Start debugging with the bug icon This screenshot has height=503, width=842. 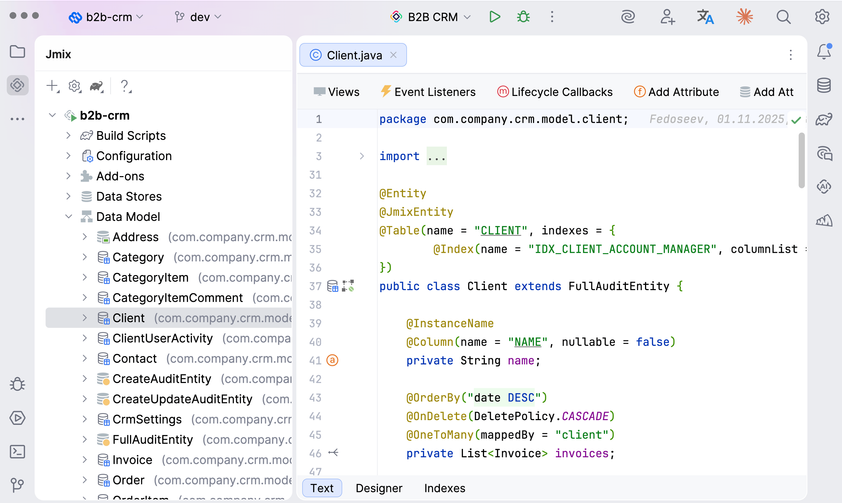[523, 17]
